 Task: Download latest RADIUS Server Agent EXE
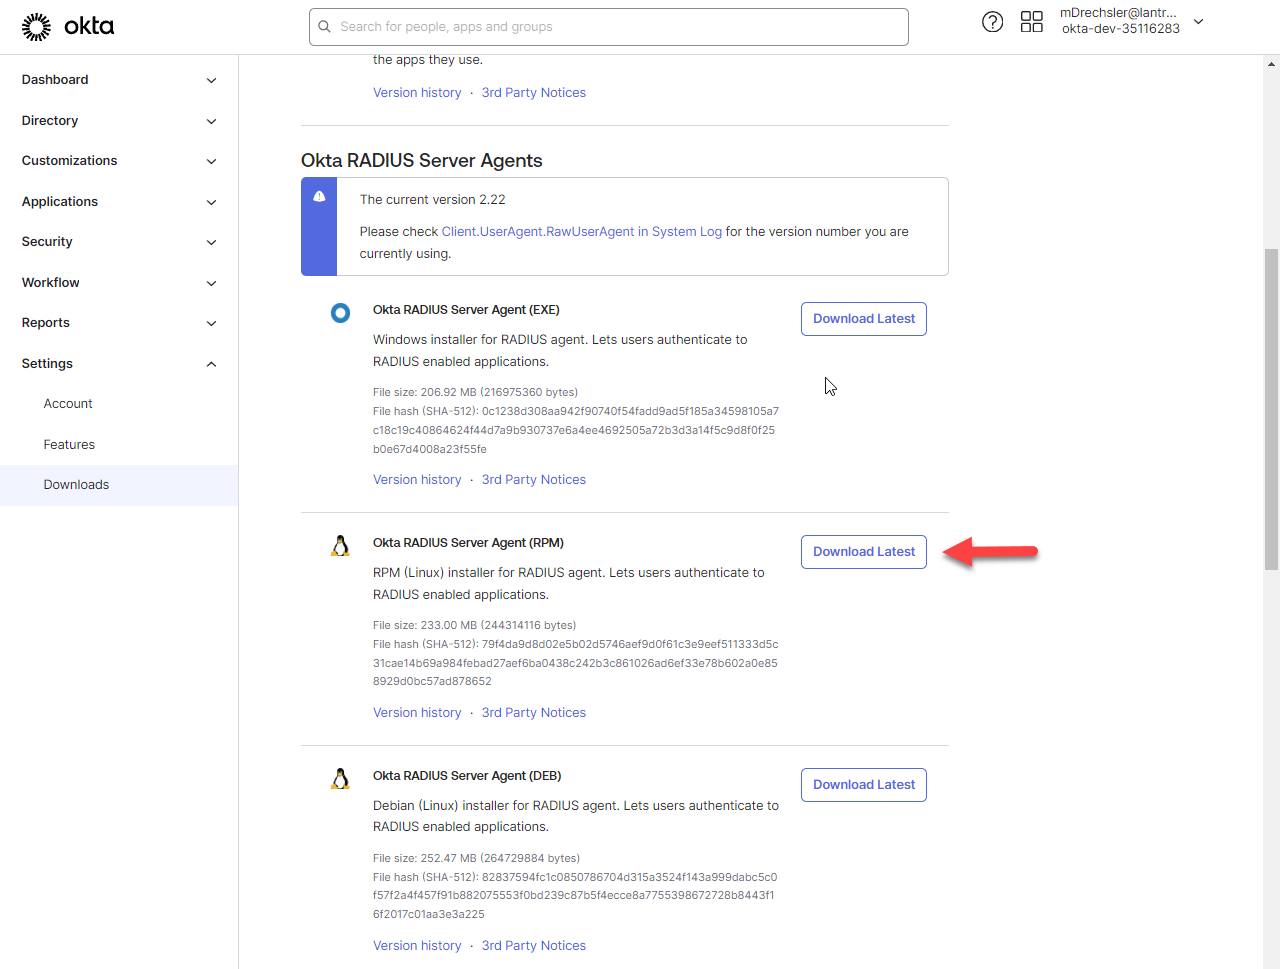point(864,319)
